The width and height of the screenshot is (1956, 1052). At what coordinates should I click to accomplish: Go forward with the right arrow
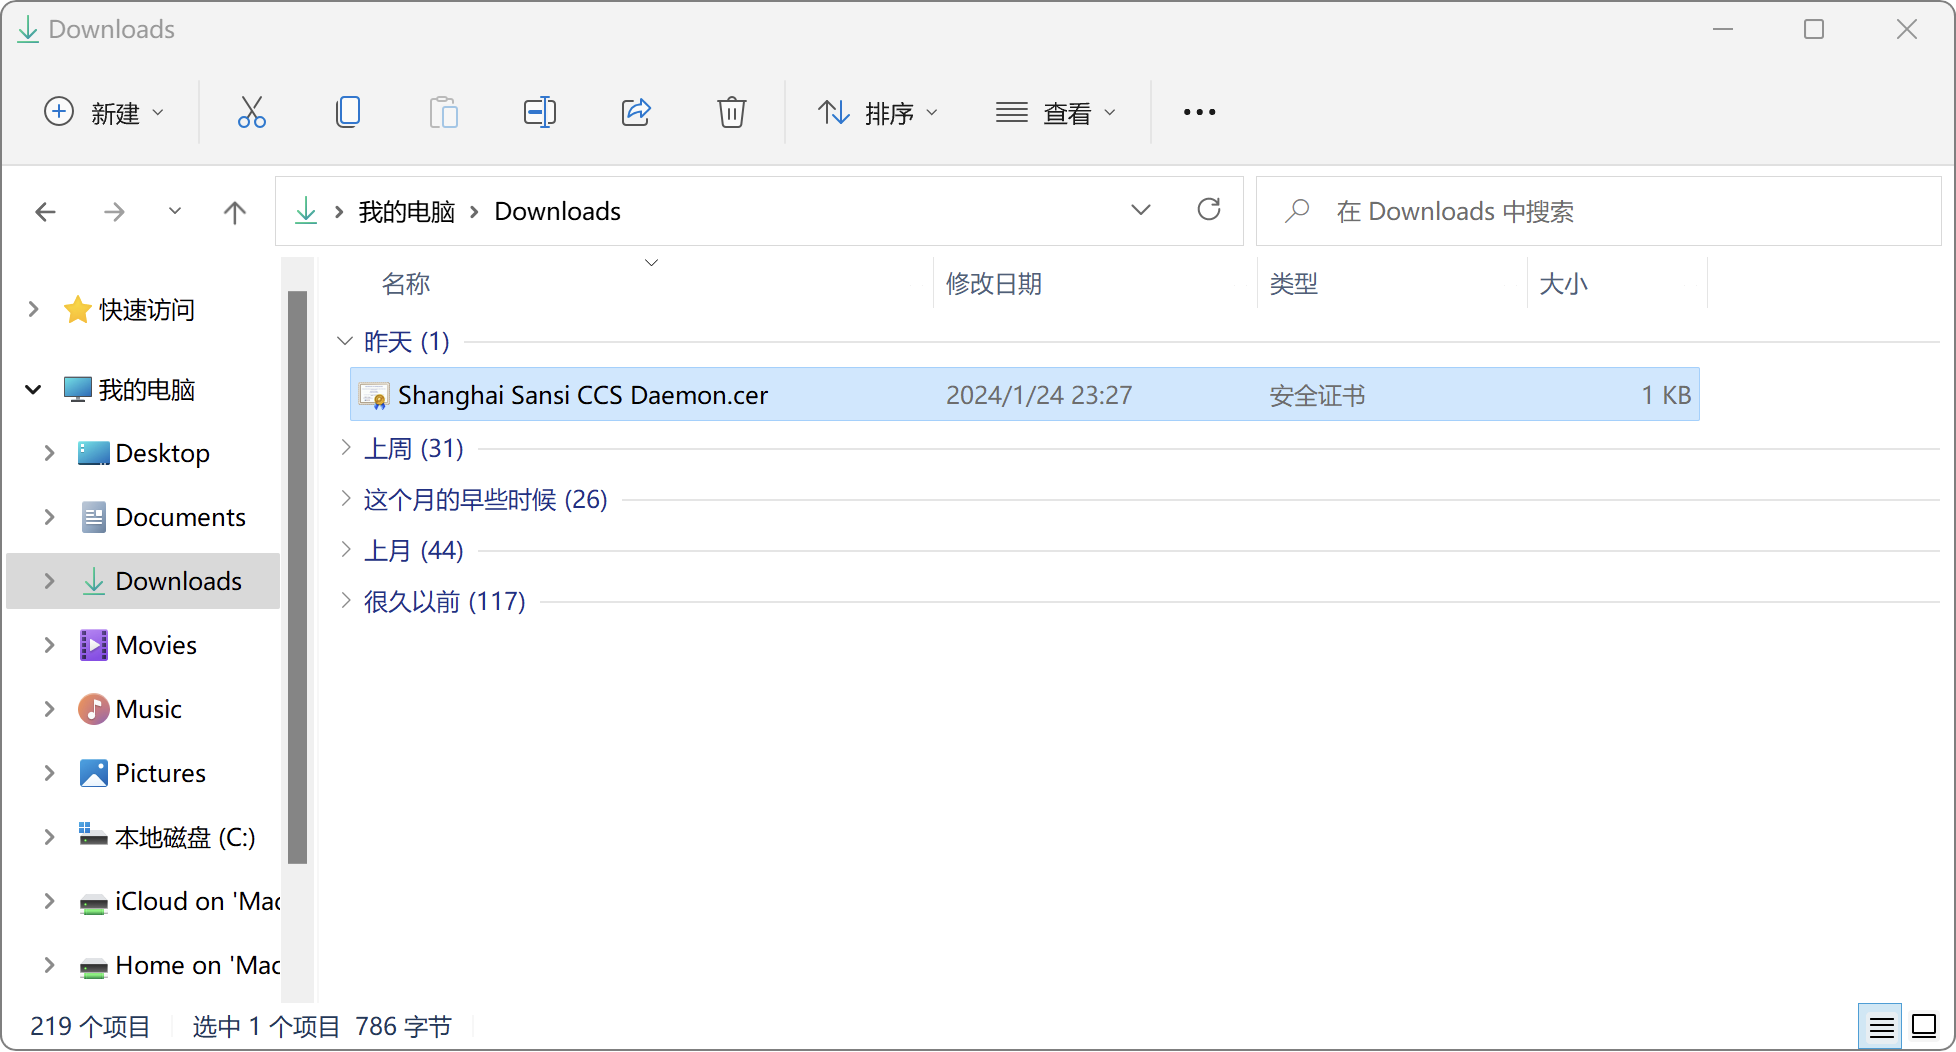[x=115, y=212]
